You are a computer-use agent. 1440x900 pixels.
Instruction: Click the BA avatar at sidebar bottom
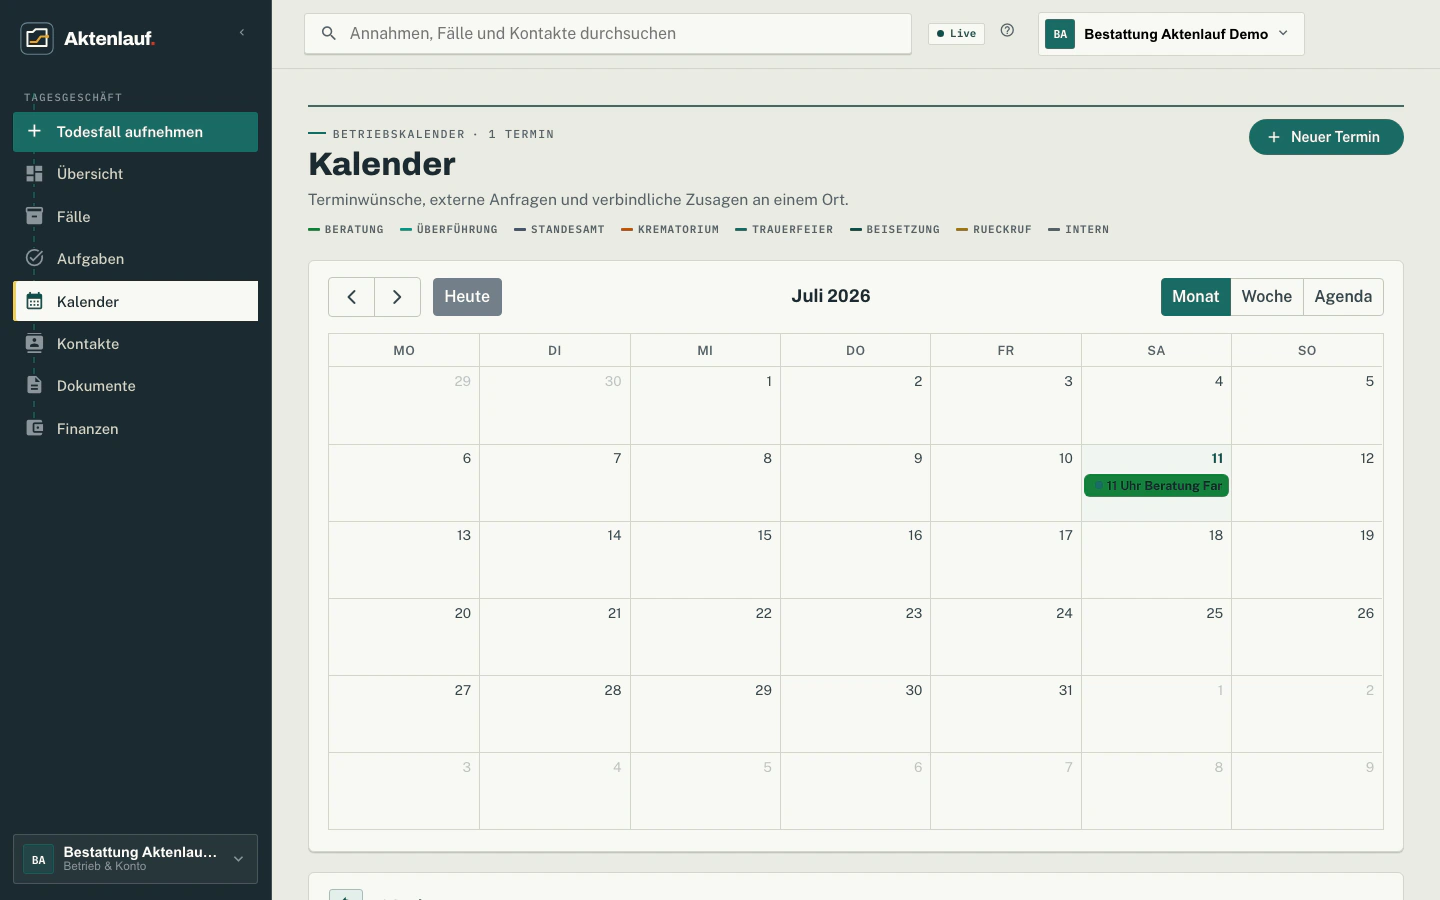pos(38,859)
